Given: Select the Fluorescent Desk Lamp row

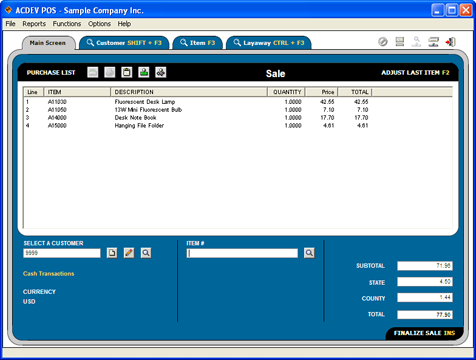Looking at the screenshot, I should coord(238,102).
